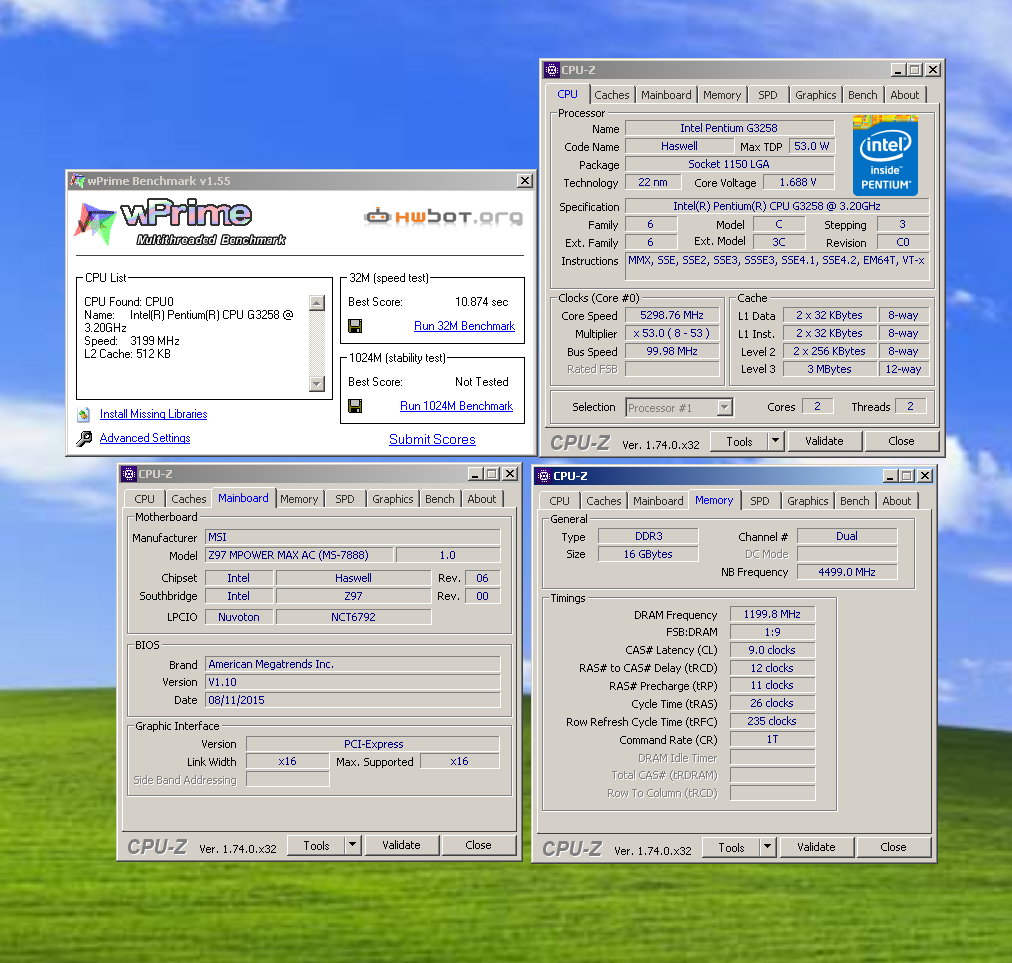Click Tools button in Memory CPU-Z window
Image resolution: width=1012 pixels, height=963 pixels.
click(x=731, y=847)
